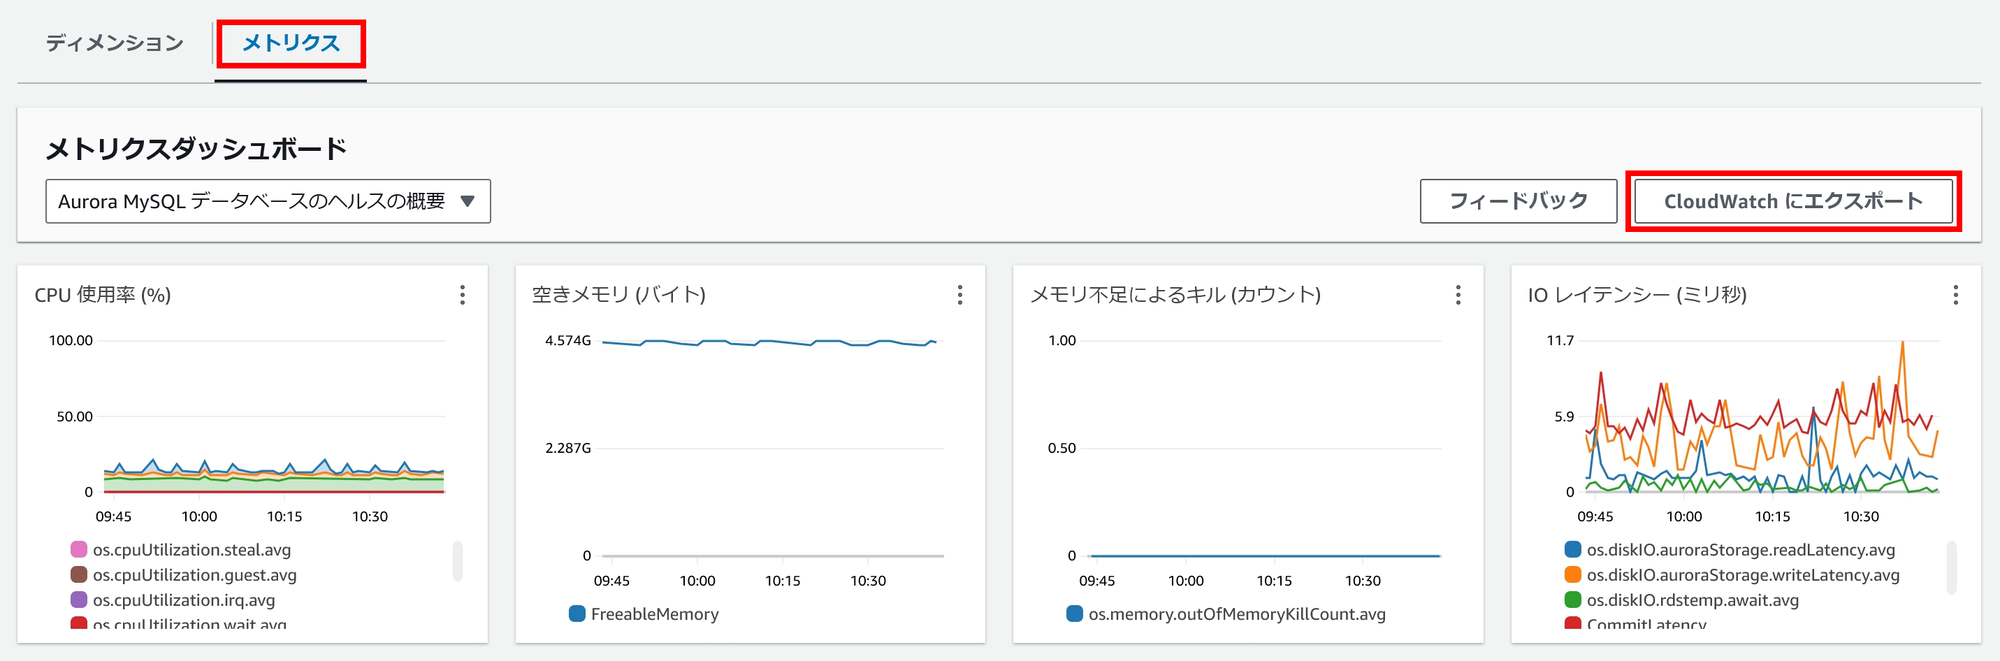This screenshot has height=661, width=2000.
Task: Toggle os.cpuUtilization.steal.avg legend swatch
Action: (x=79, y=549)
